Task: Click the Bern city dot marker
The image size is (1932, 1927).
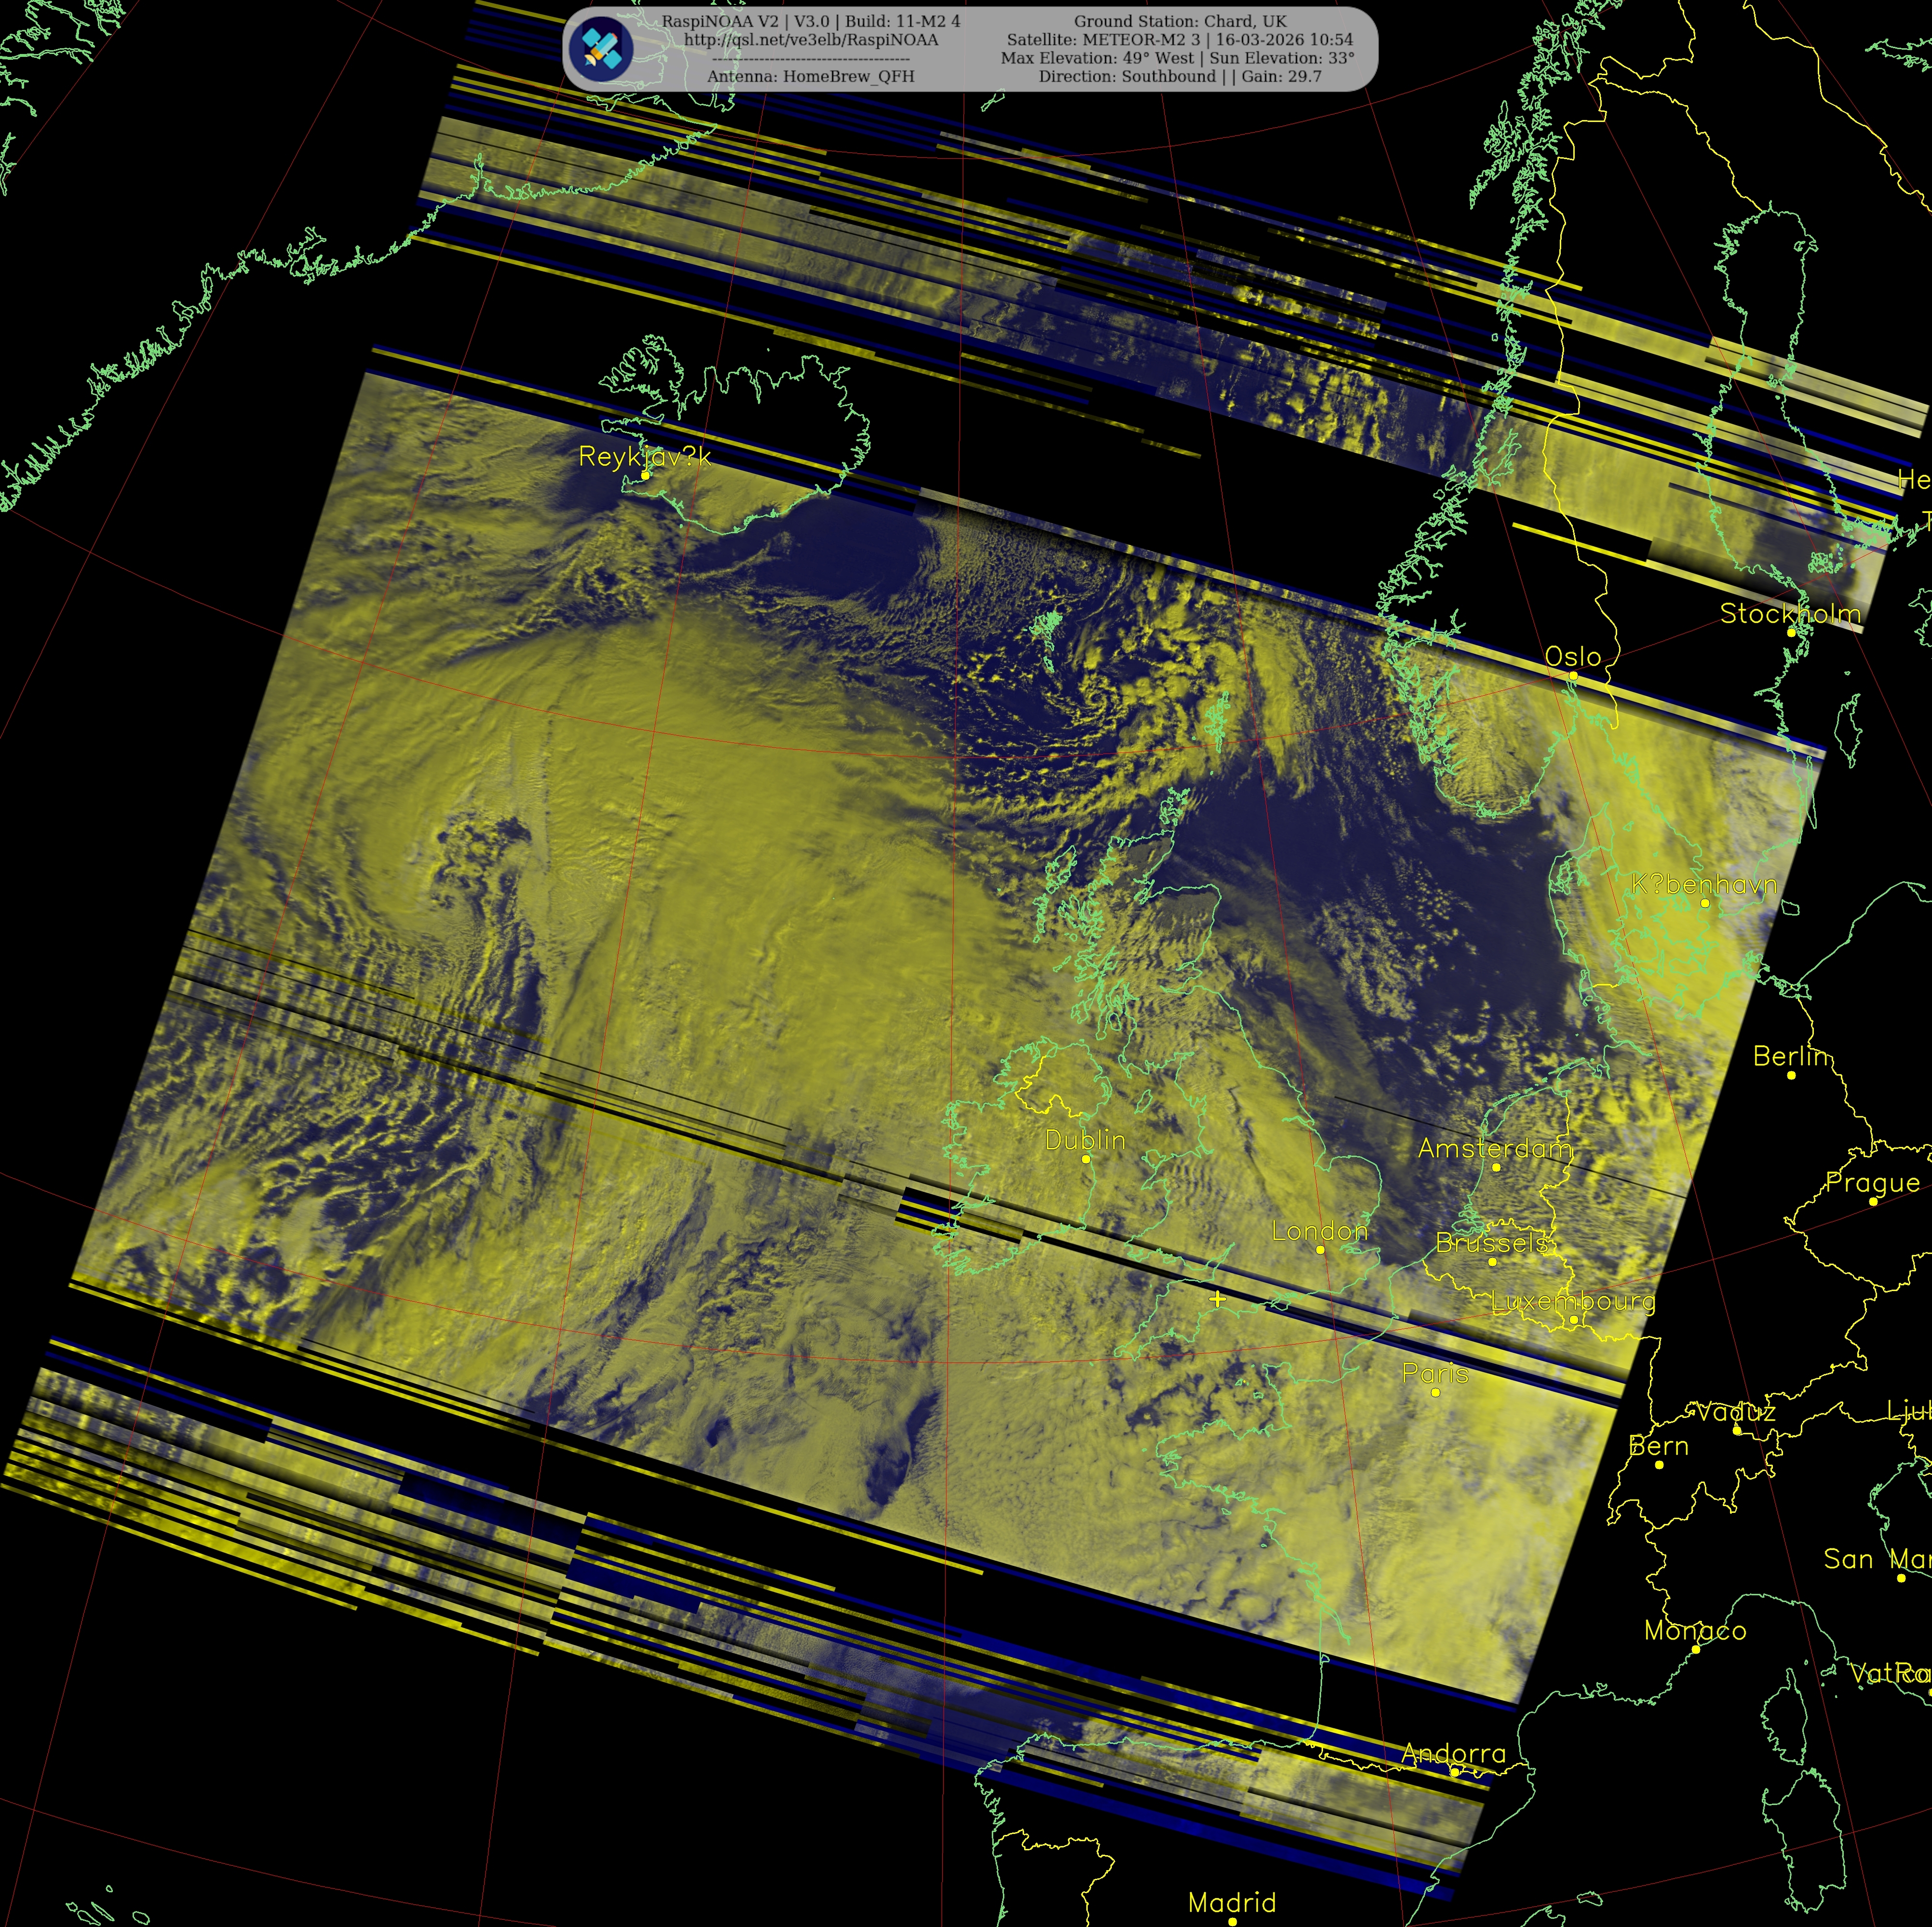Action: coord(1659,1465)
